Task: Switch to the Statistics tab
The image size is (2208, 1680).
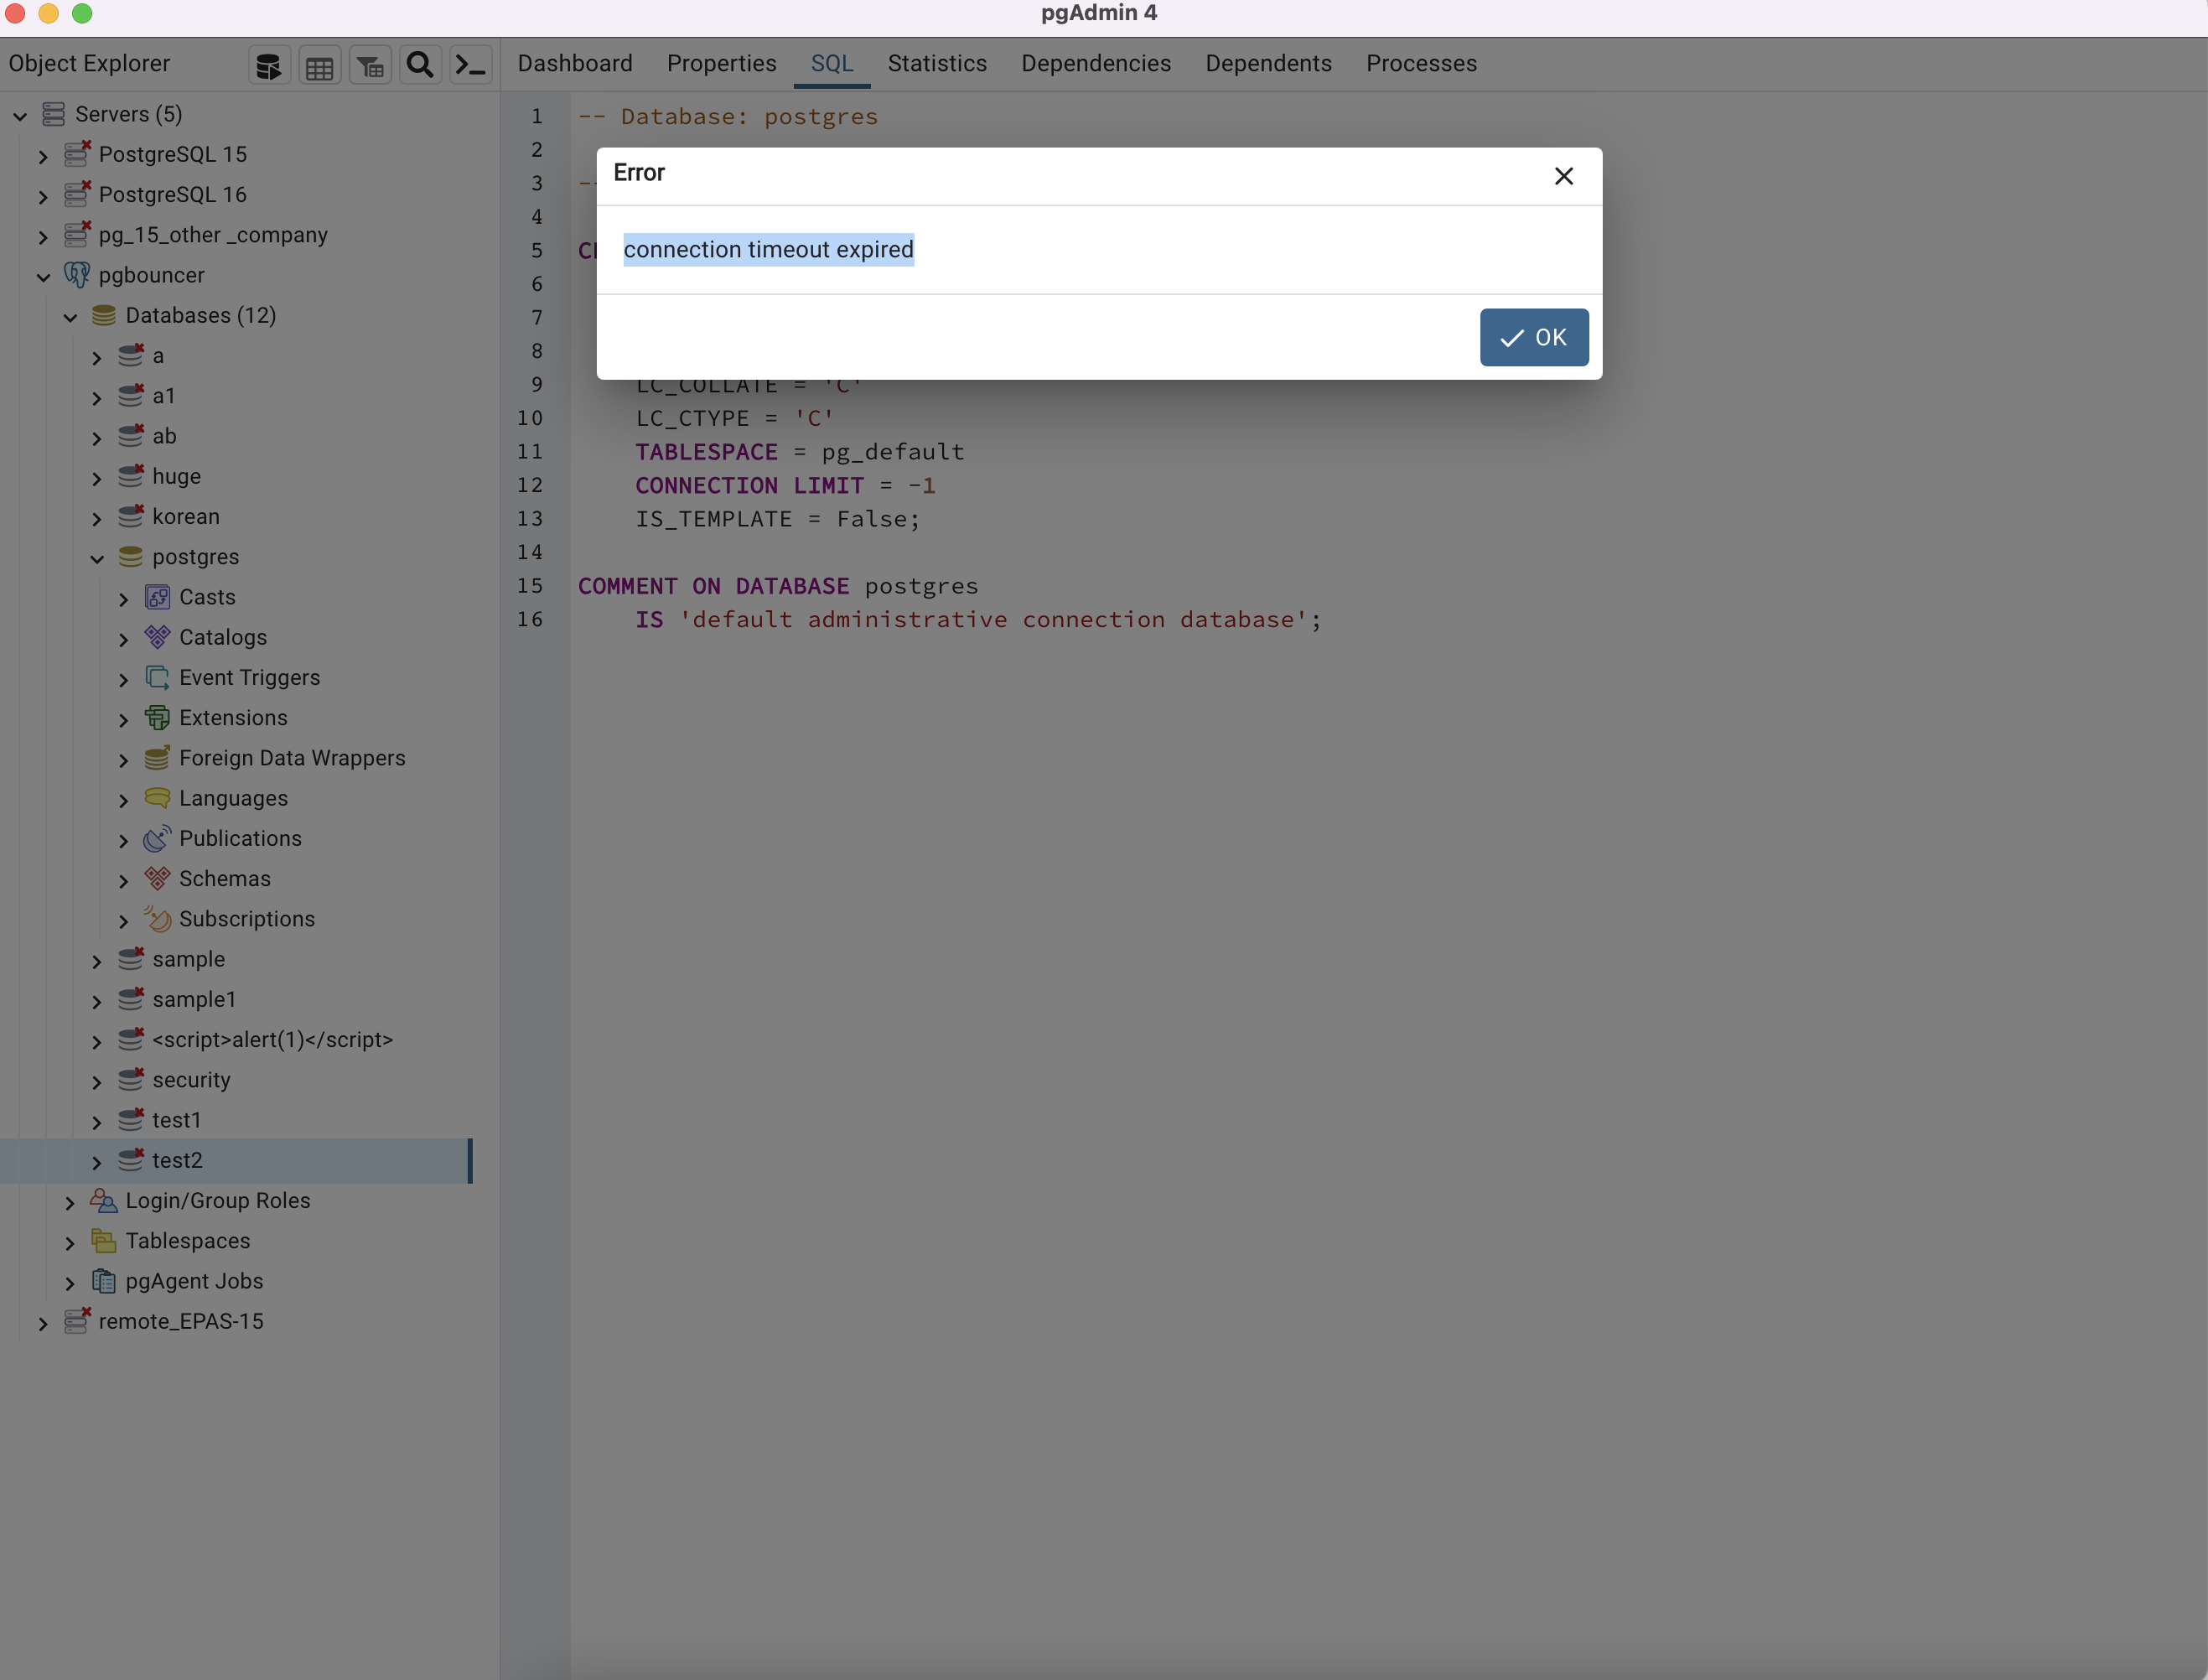Action: point(936,63)
